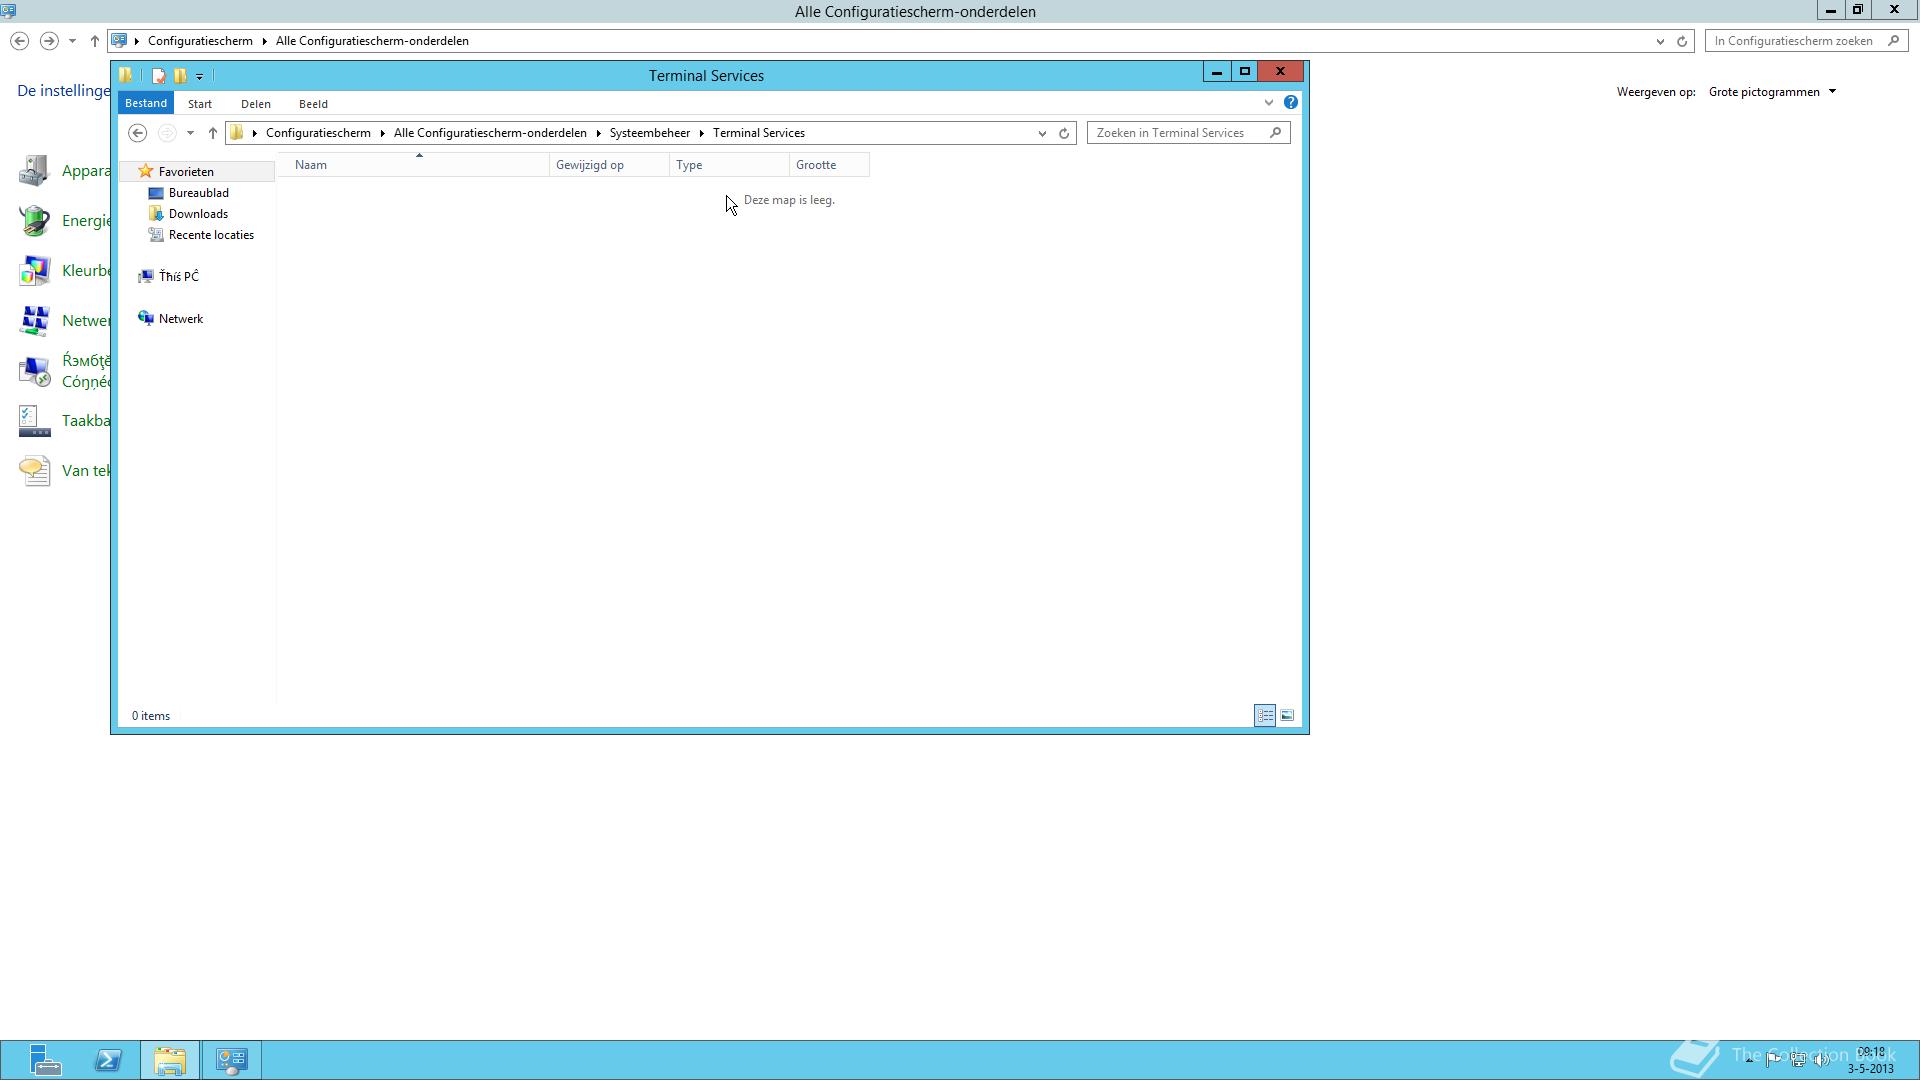Click the taskbar clock showing 3-5-2013
The image size is (1920, 1080).
point(1870,1060)
